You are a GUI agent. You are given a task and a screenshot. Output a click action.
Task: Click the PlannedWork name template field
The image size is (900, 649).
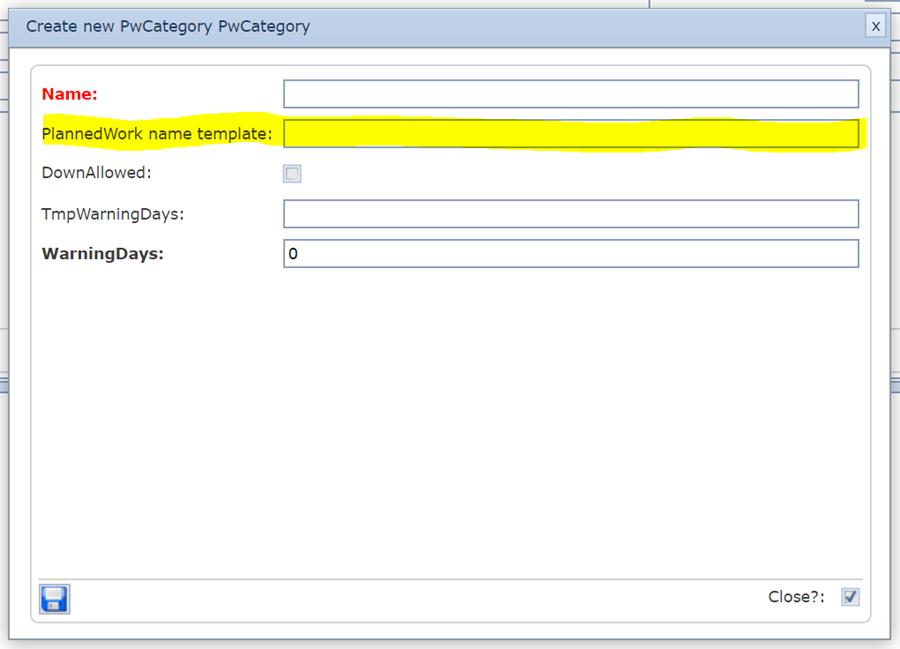pyautogui.click(x=570, y=134)
